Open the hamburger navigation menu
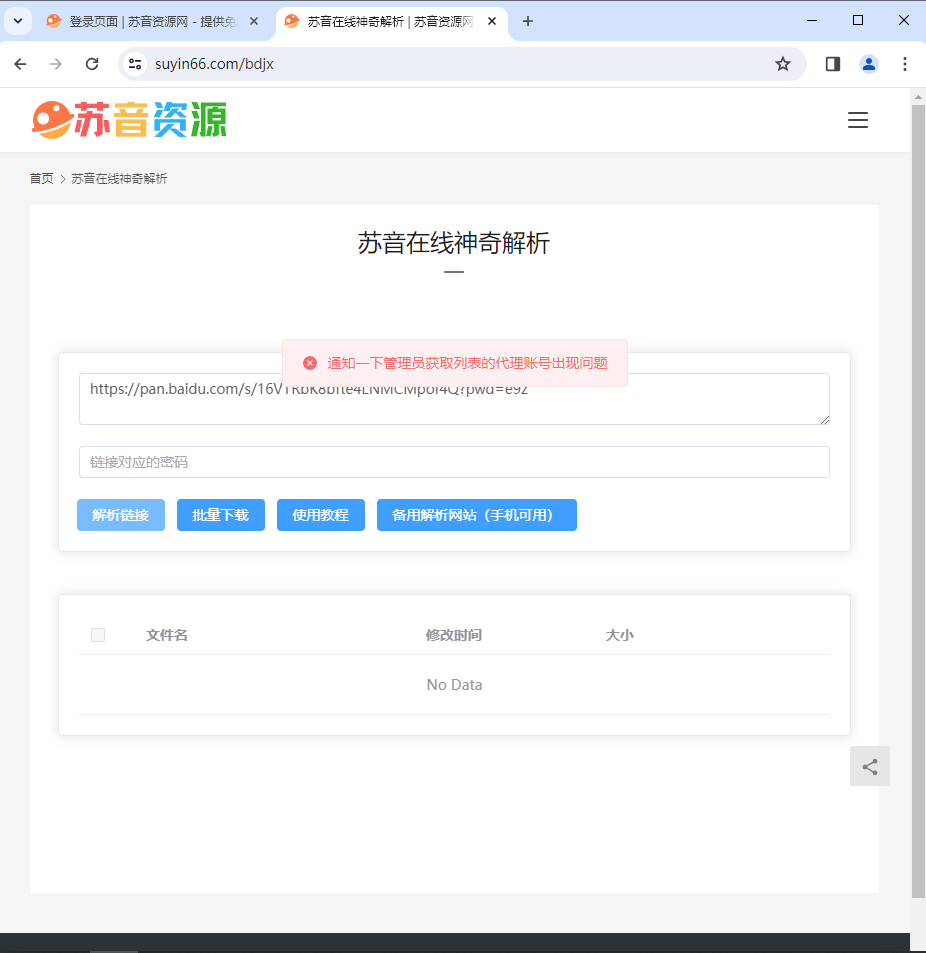Screen dimensions: 926x953 [857, 120]
